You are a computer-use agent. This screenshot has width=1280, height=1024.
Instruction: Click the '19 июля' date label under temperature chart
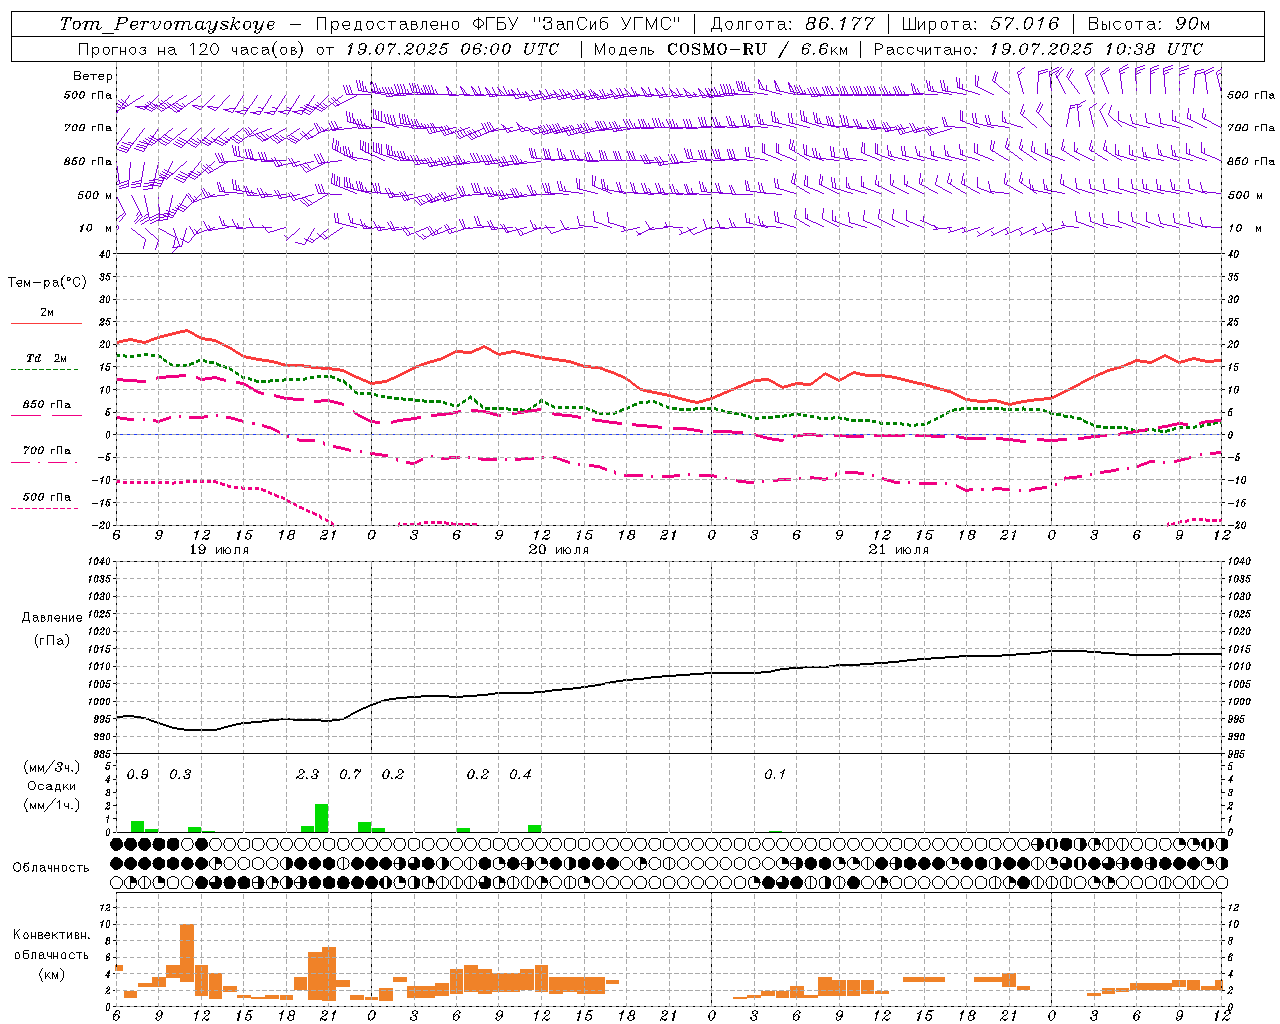(x=220, y=550)
